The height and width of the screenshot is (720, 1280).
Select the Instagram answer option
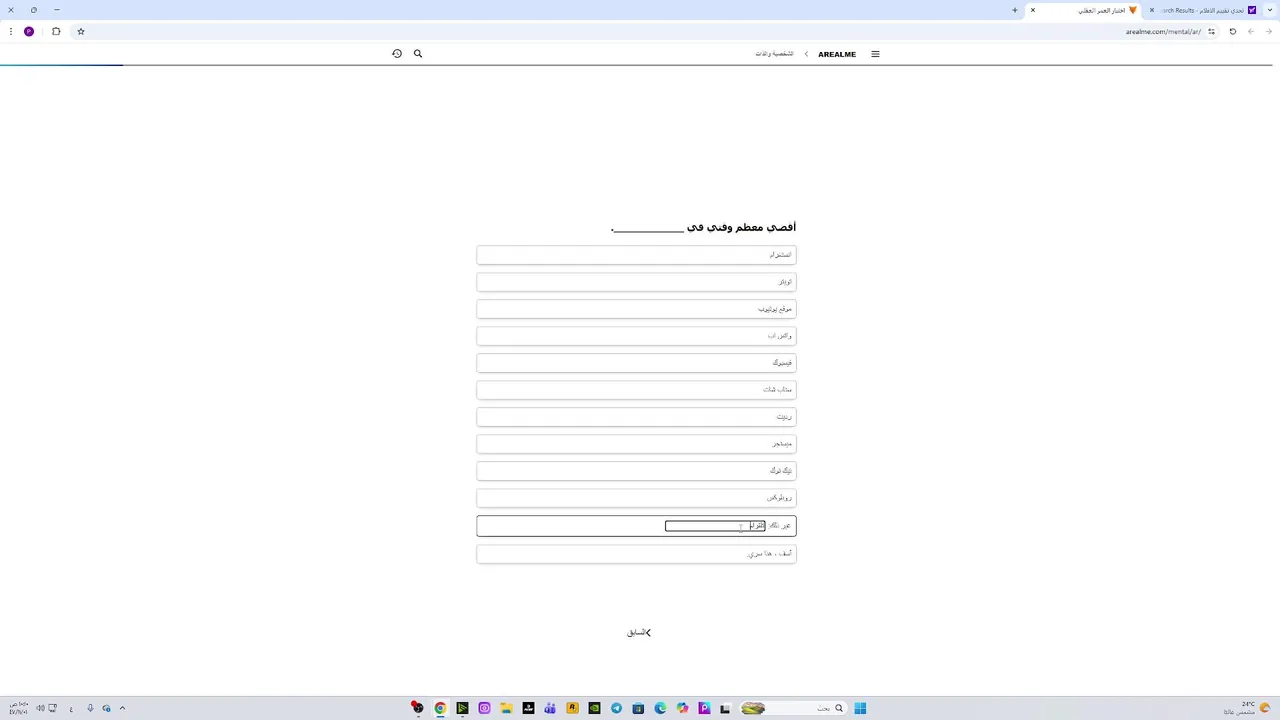[636, 255]
